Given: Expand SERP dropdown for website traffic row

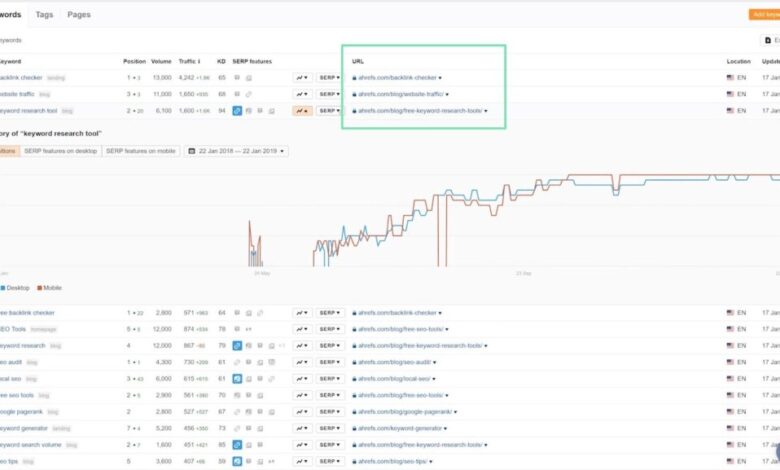Looking at the screenshot, I should 329,94.
